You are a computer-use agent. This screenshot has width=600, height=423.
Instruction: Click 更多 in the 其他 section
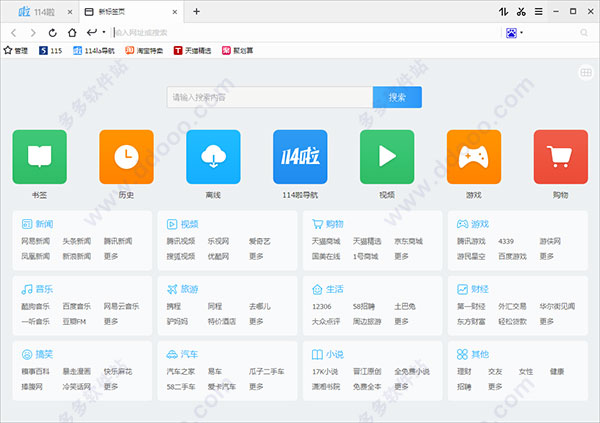point(495,387)
